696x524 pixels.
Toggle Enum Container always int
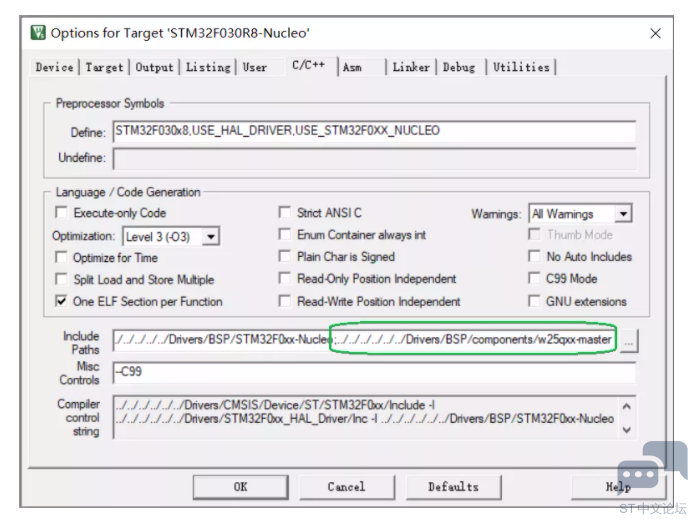pos(285,234)
